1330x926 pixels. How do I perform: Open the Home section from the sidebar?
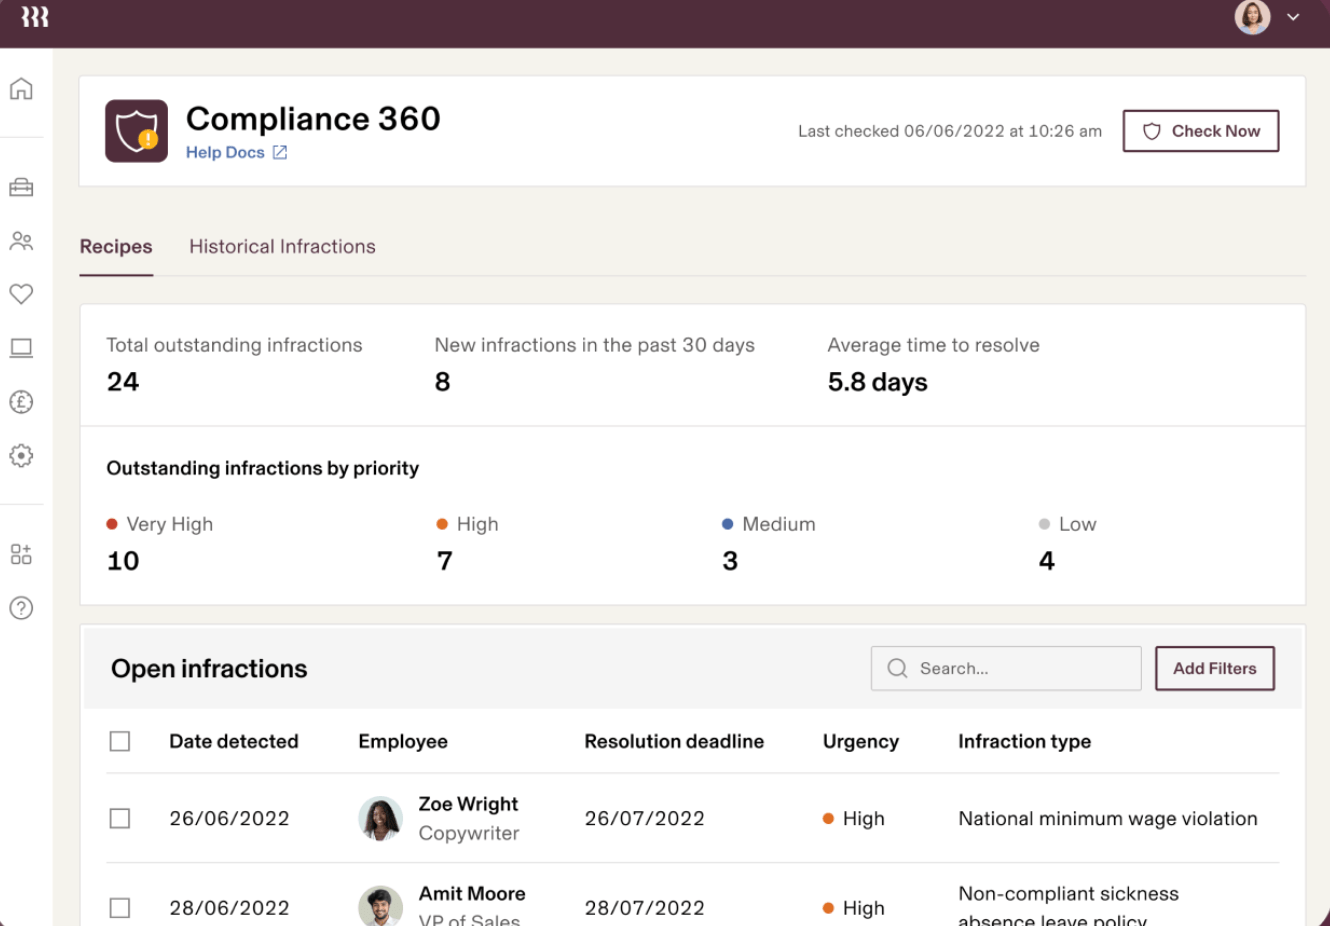[21, 88]
